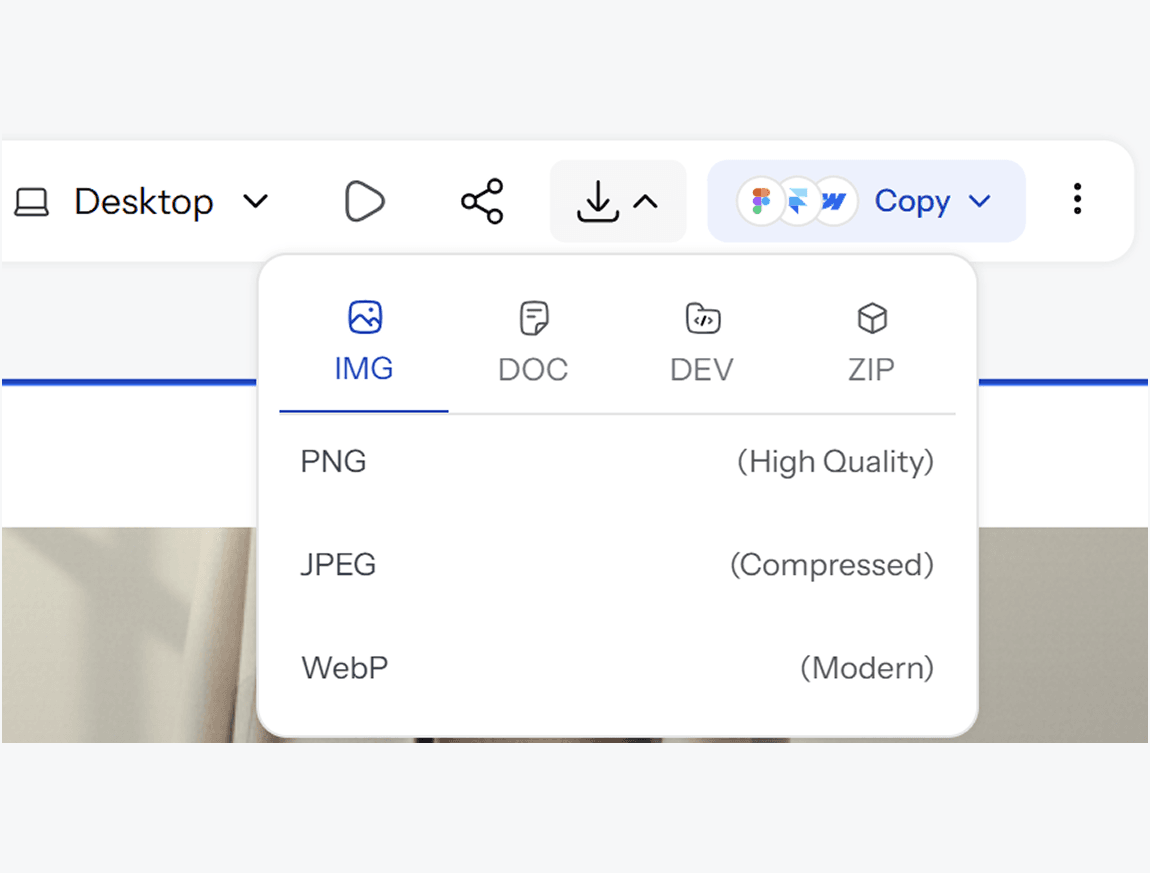Select the ZIP export tab
Screen dimensions: 1150x873
(871, 340)
